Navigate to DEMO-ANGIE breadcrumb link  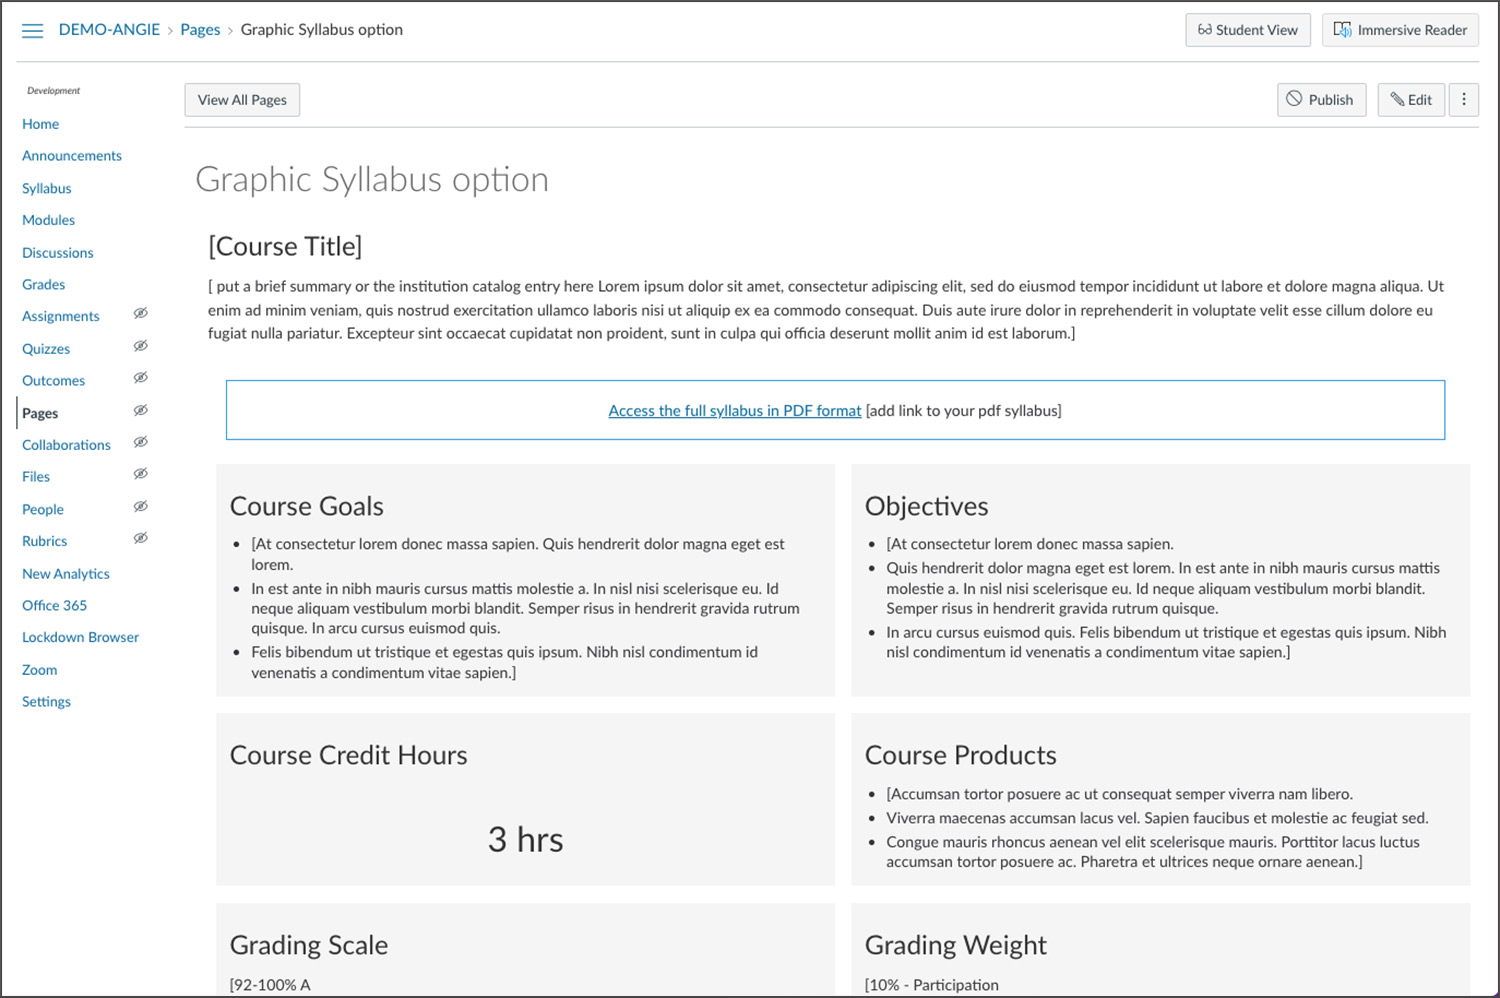coord(109,30)
